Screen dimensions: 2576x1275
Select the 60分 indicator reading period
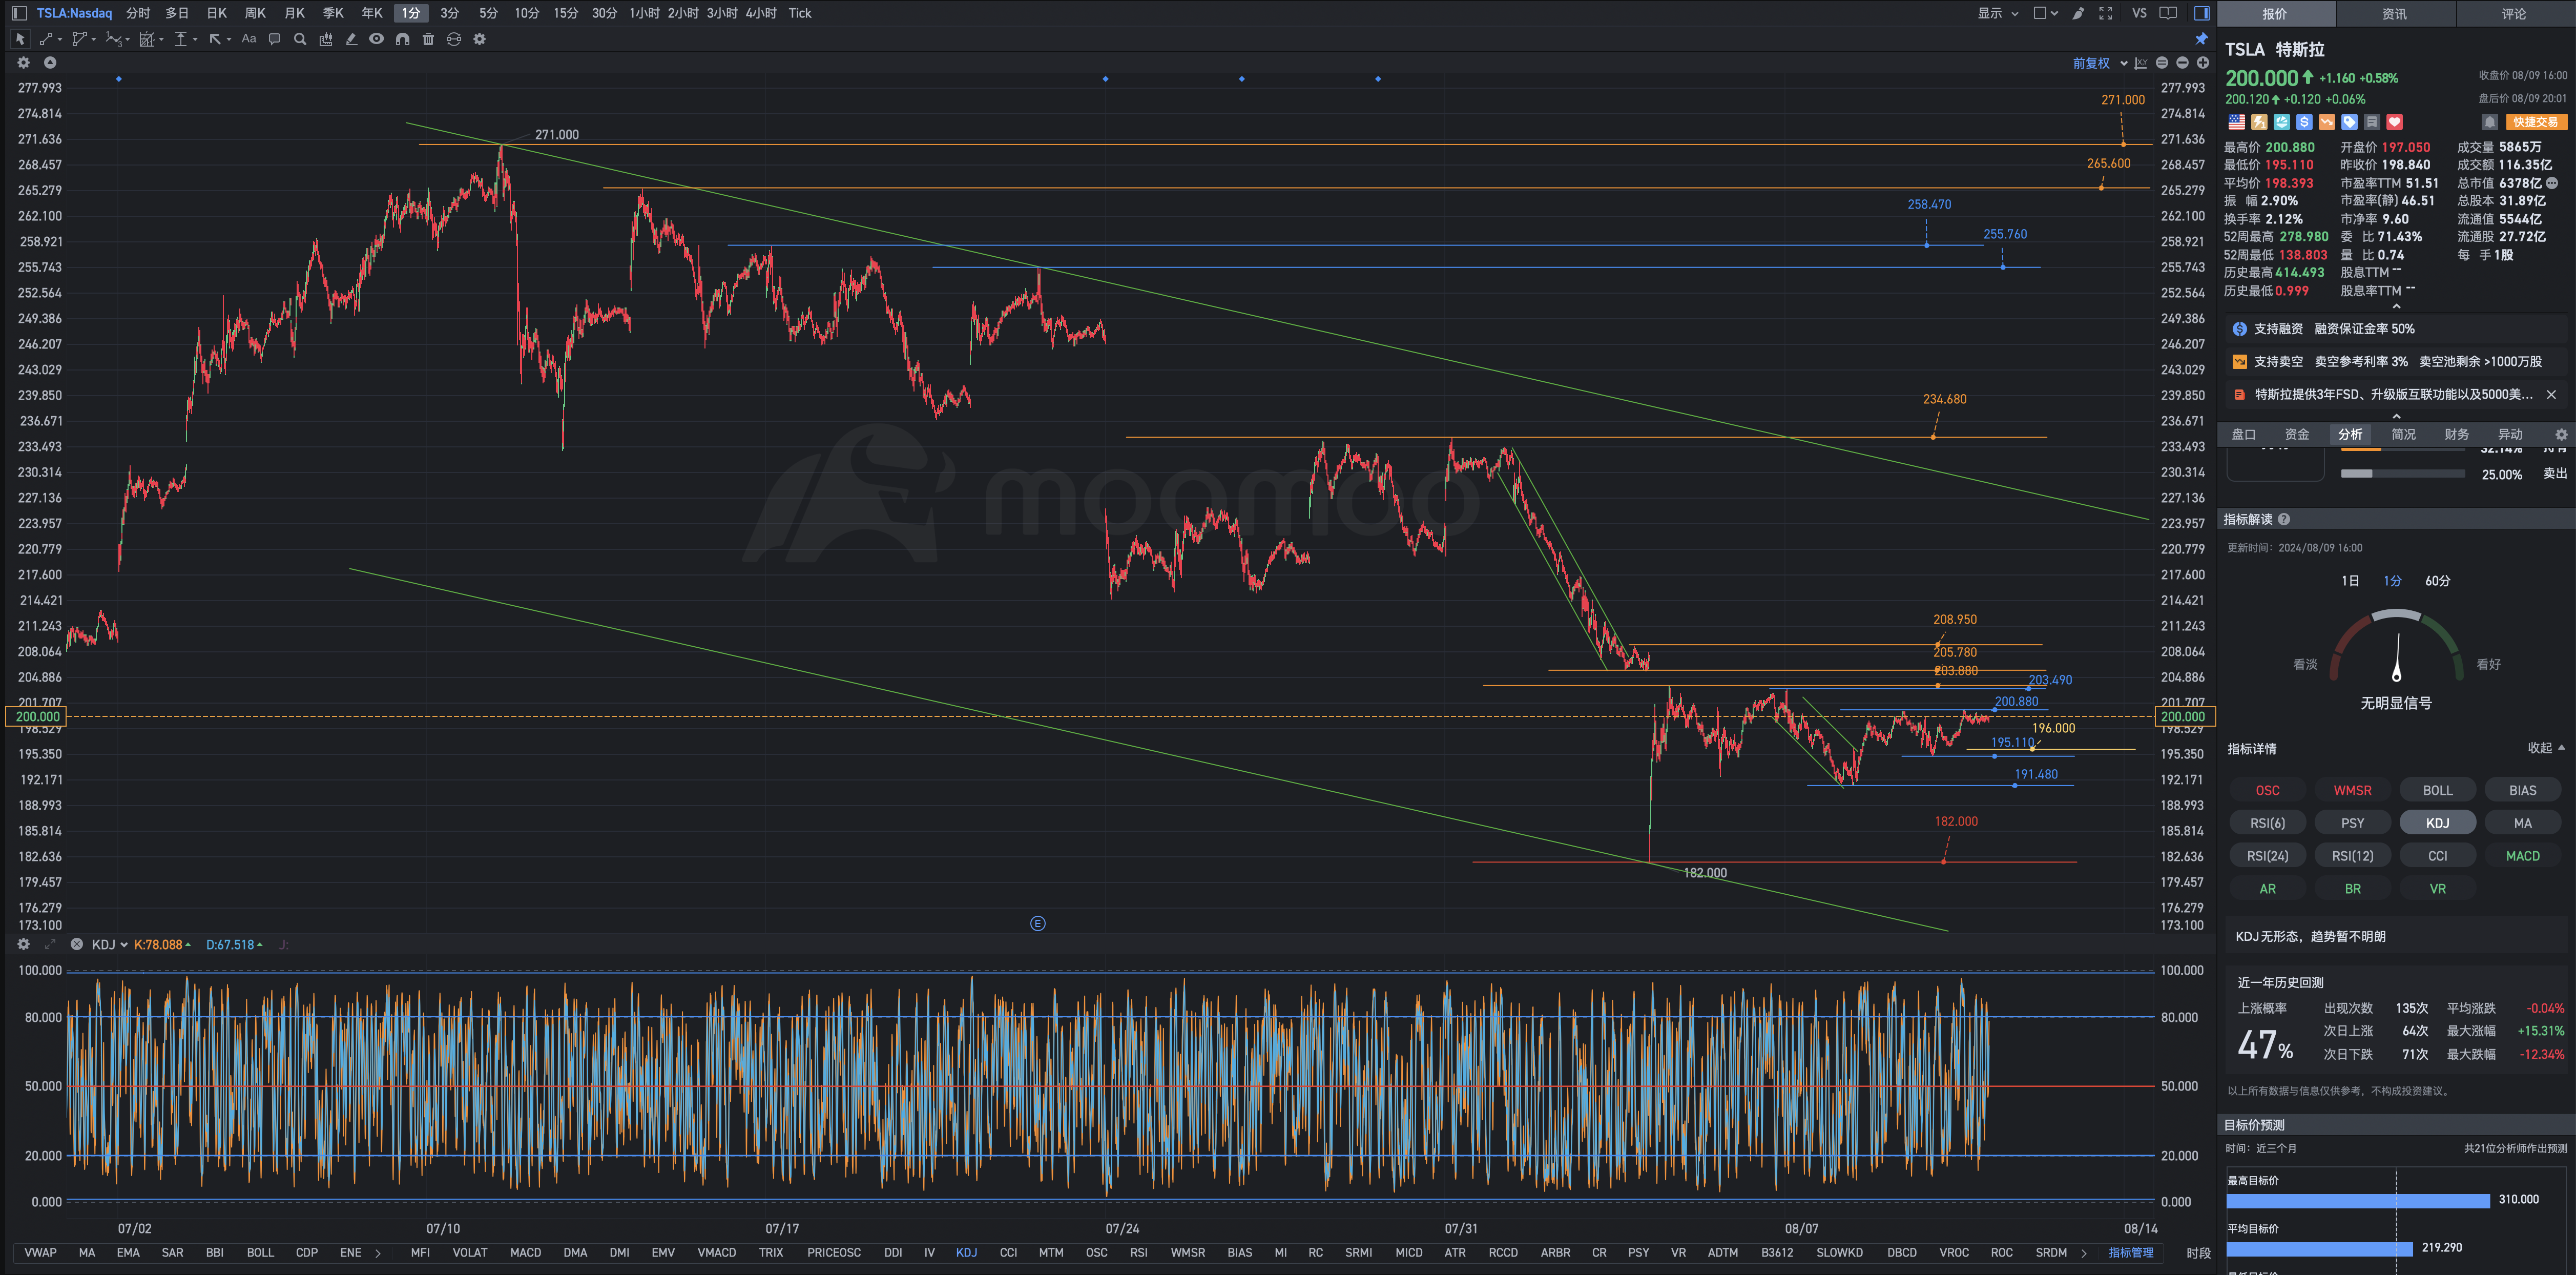click(2437, 581)
